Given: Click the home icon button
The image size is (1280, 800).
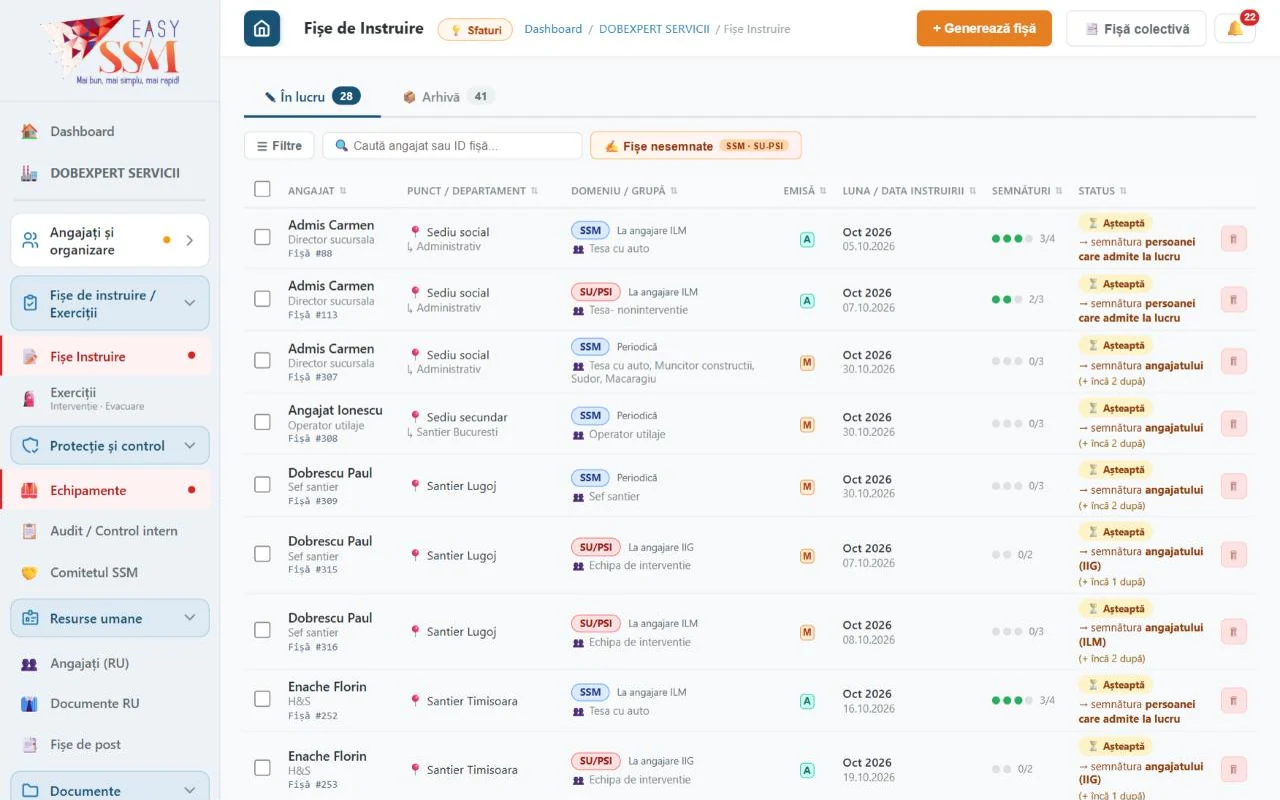Looking at the screenshot, I should (x=262, y=28).
